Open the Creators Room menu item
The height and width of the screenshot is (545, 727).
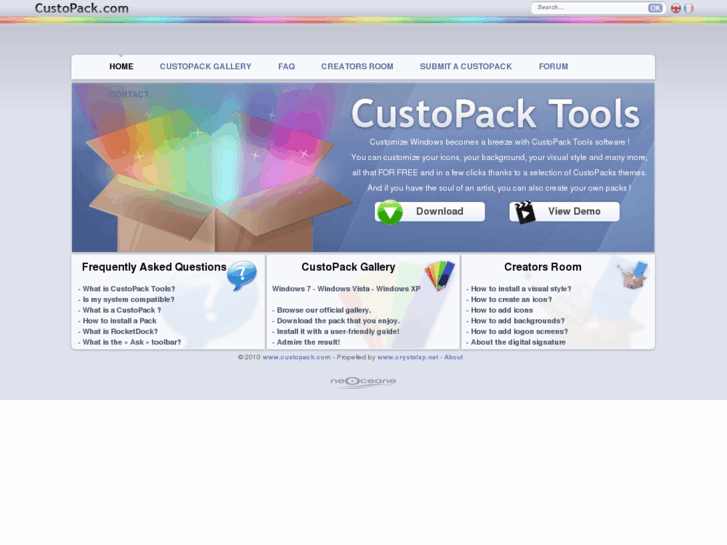coord(357,66)
